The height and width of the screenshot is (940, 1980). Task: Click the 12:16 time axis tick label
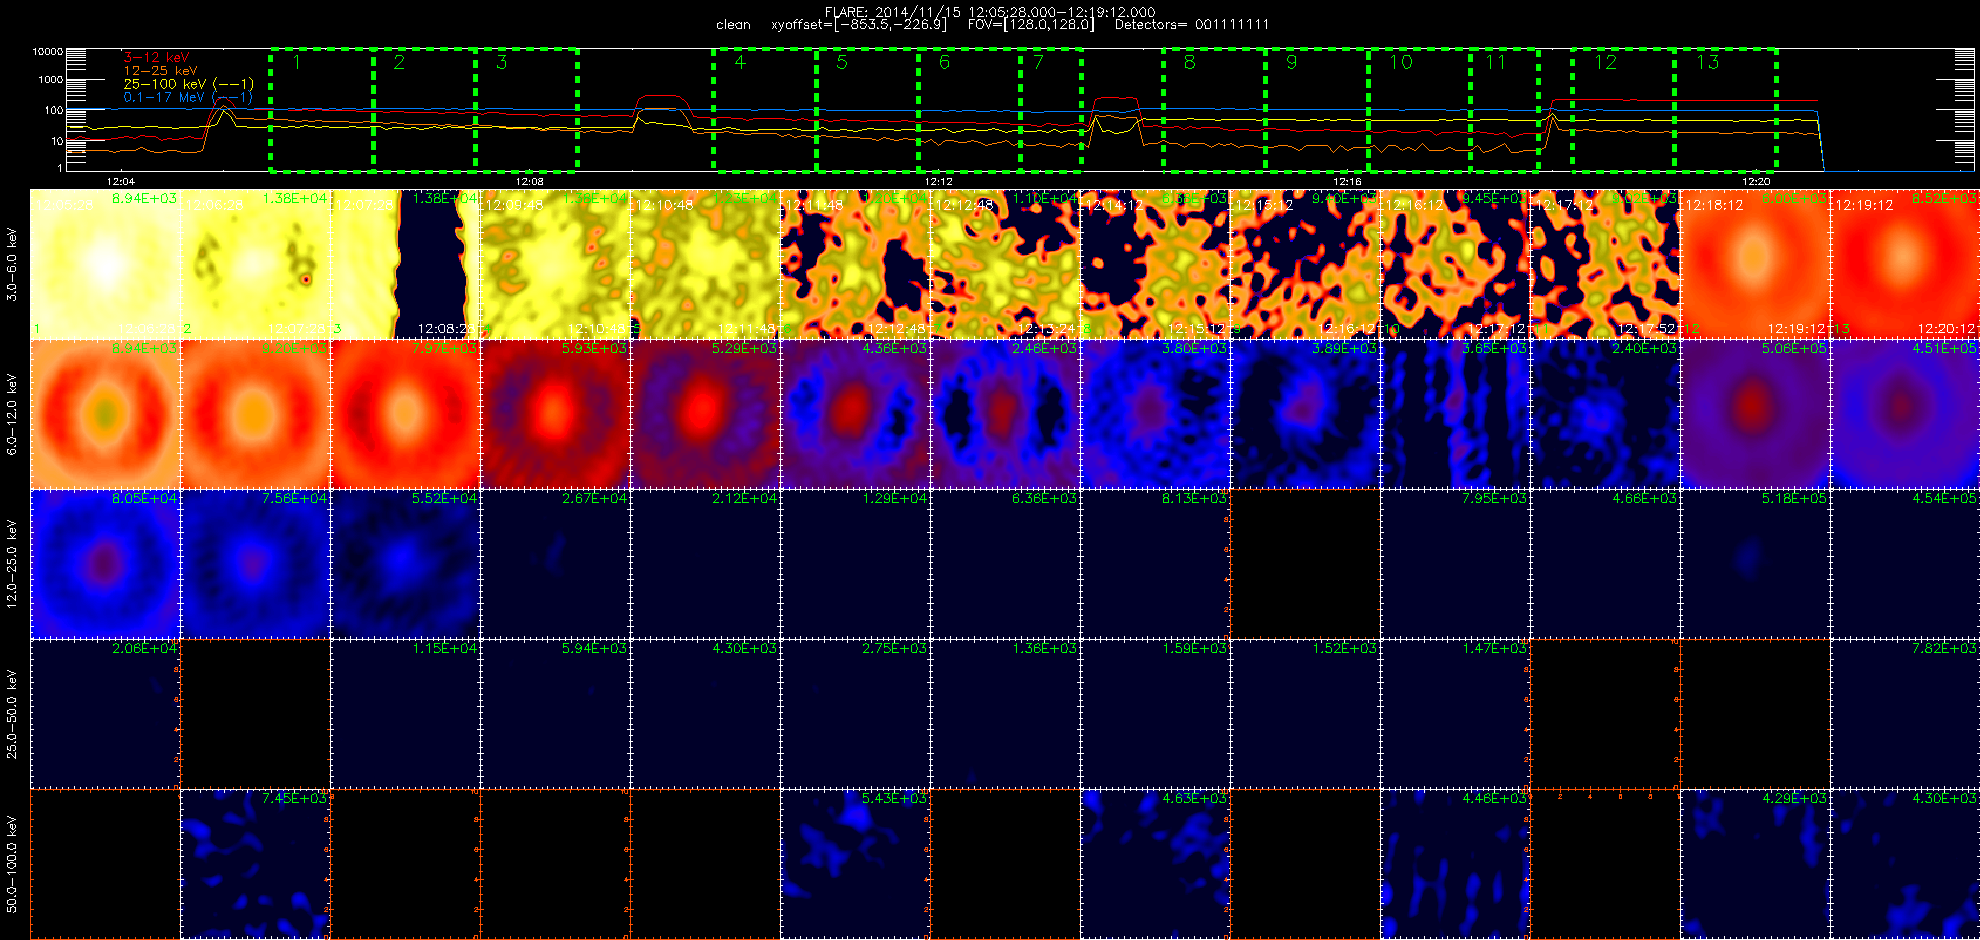coord(1347,181)
